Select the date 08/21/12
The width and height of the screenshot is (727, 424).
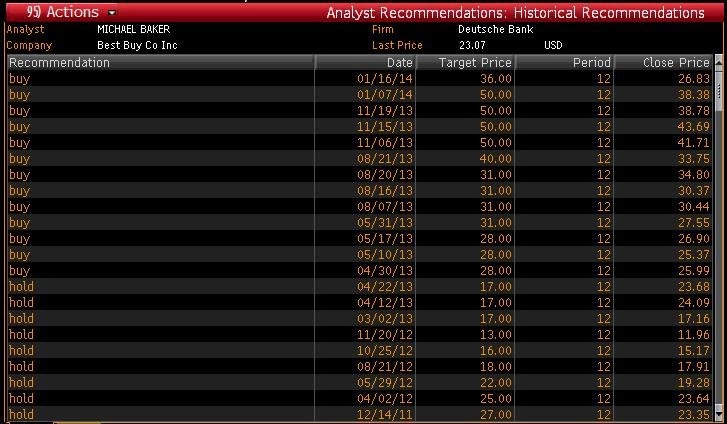click(385, 366)
